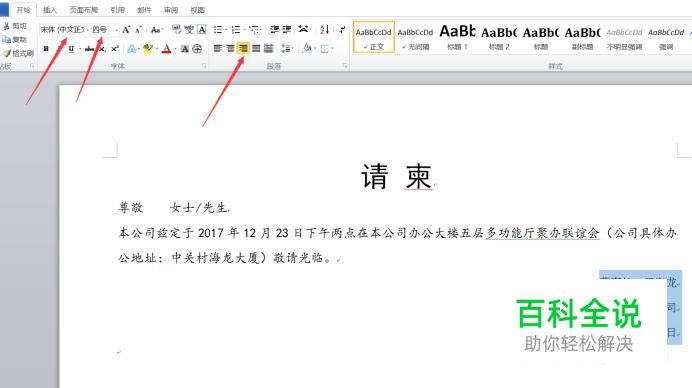This screenshot has height=388, width=692.
Task: Expand the Numbering library dropdown arrow
Action: click(x=244, y=30)
